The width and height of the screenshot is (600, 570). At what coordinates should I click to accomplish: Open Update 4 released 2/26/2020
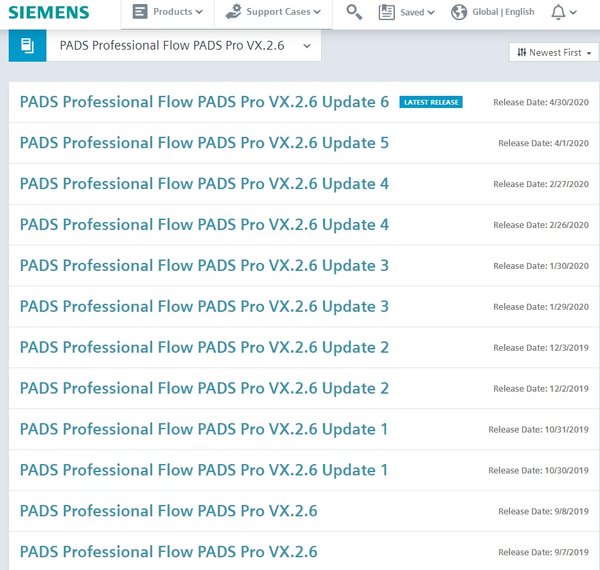pos(204,225)
